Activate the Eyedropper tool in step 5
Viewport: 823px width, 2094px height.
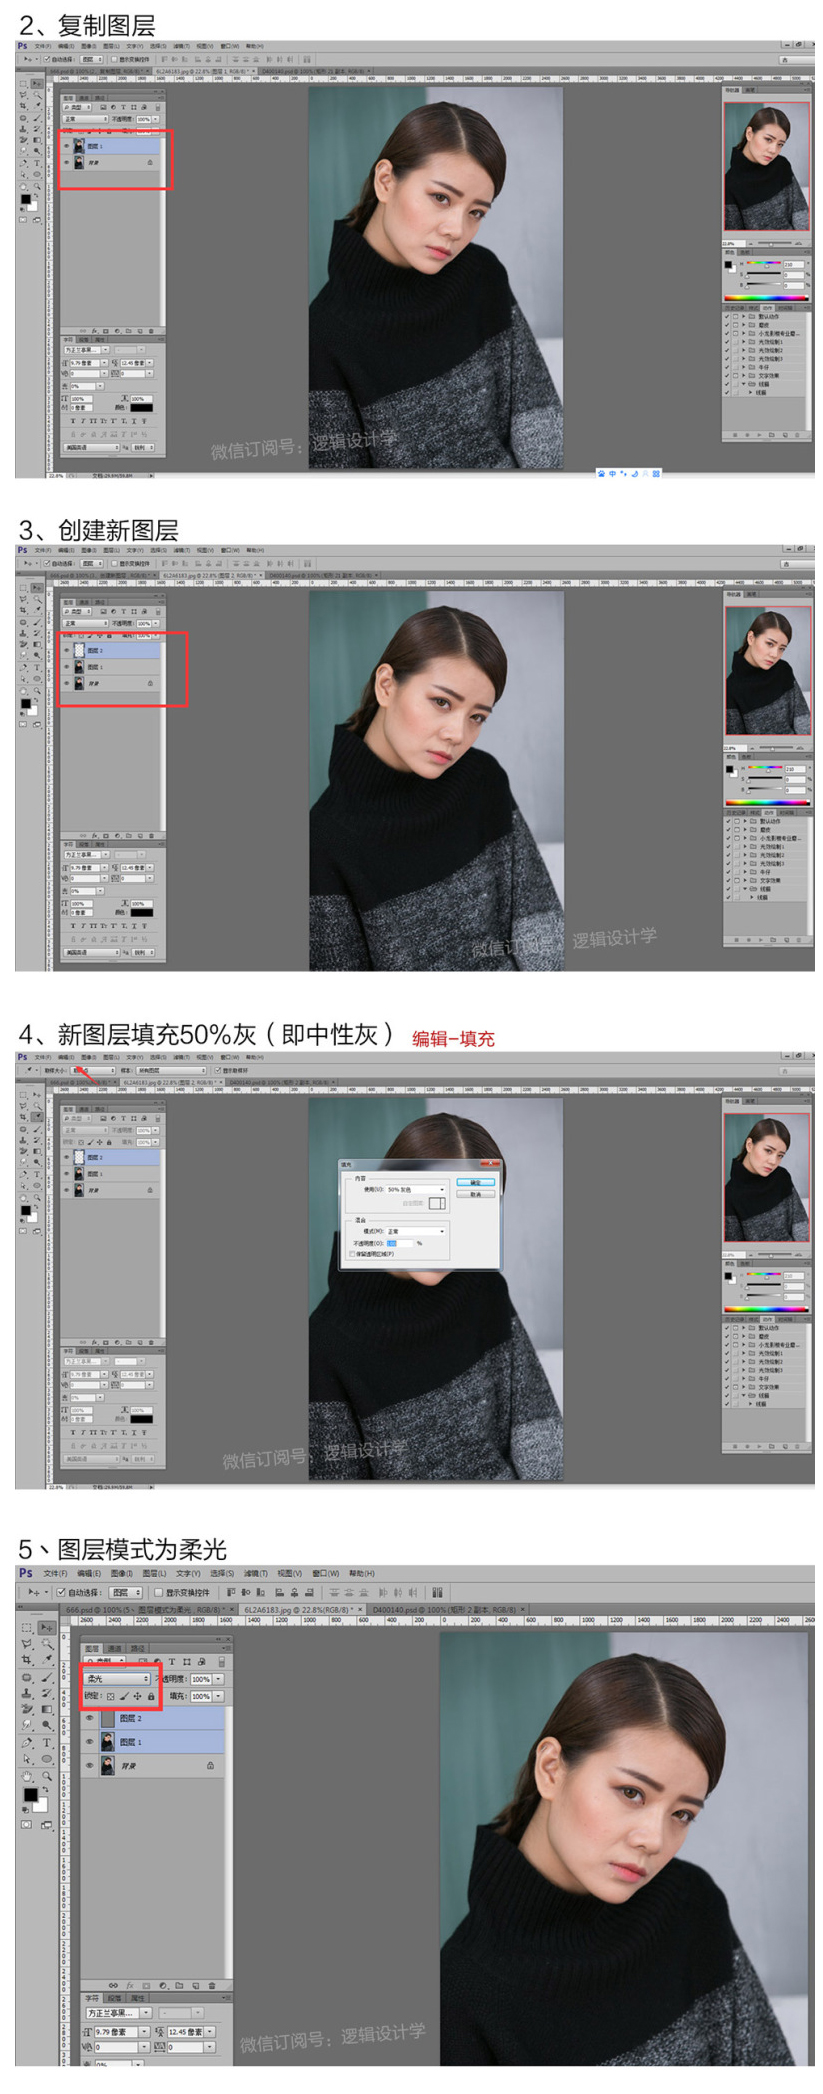(x=47, y=1660)
